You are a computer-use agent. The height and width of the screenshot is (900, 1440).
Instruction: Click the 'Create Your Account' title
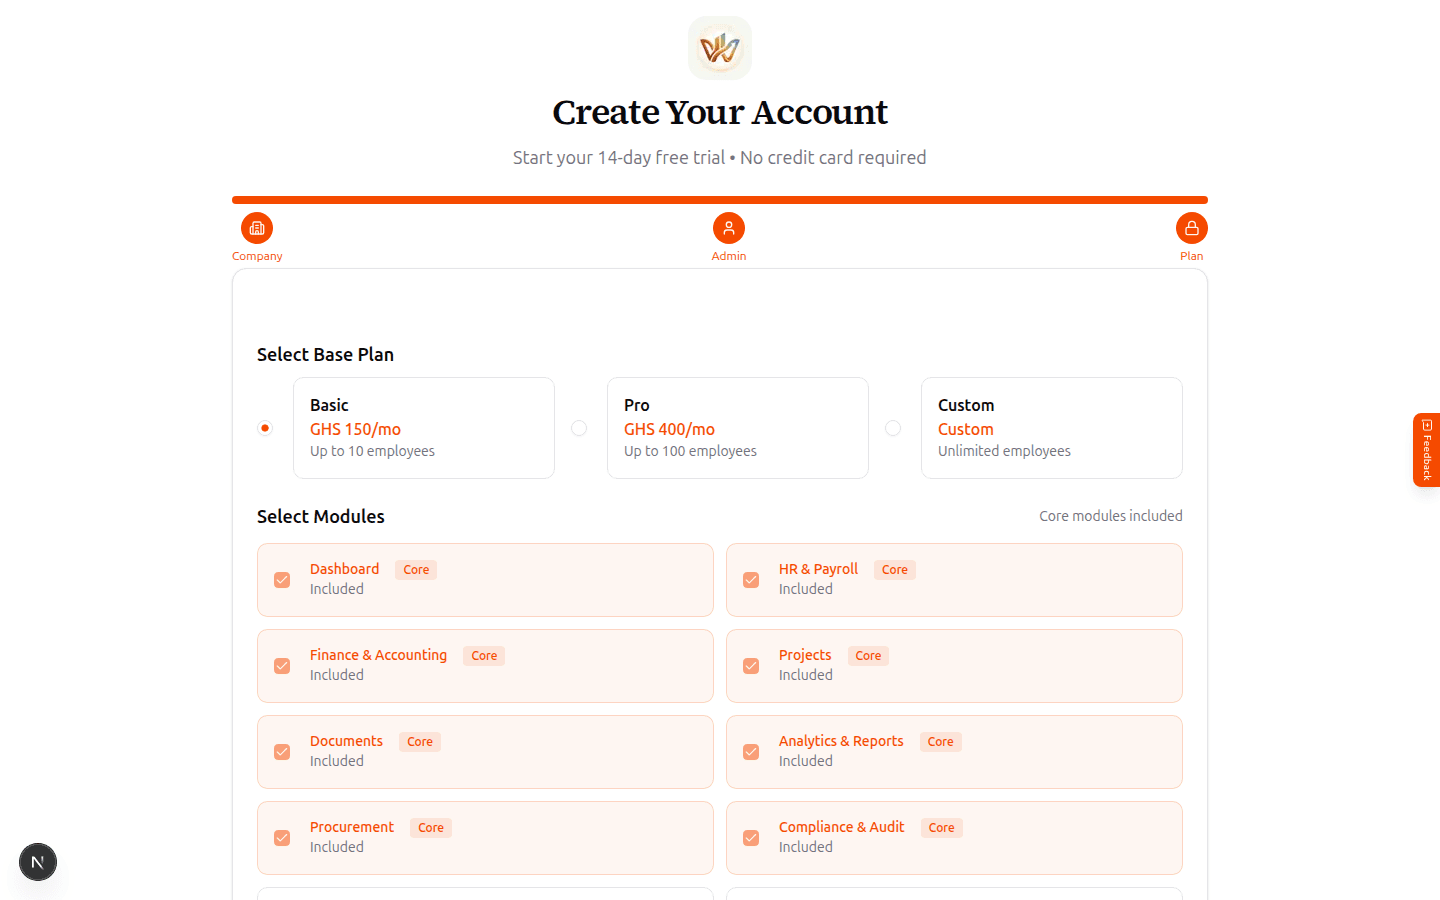coord(720,112)
